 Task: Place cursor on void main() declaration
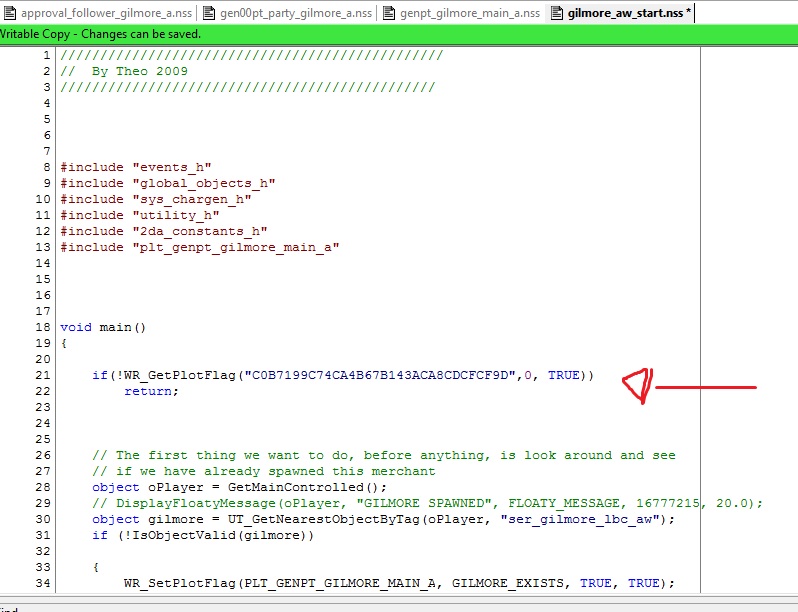pos(103,327)
